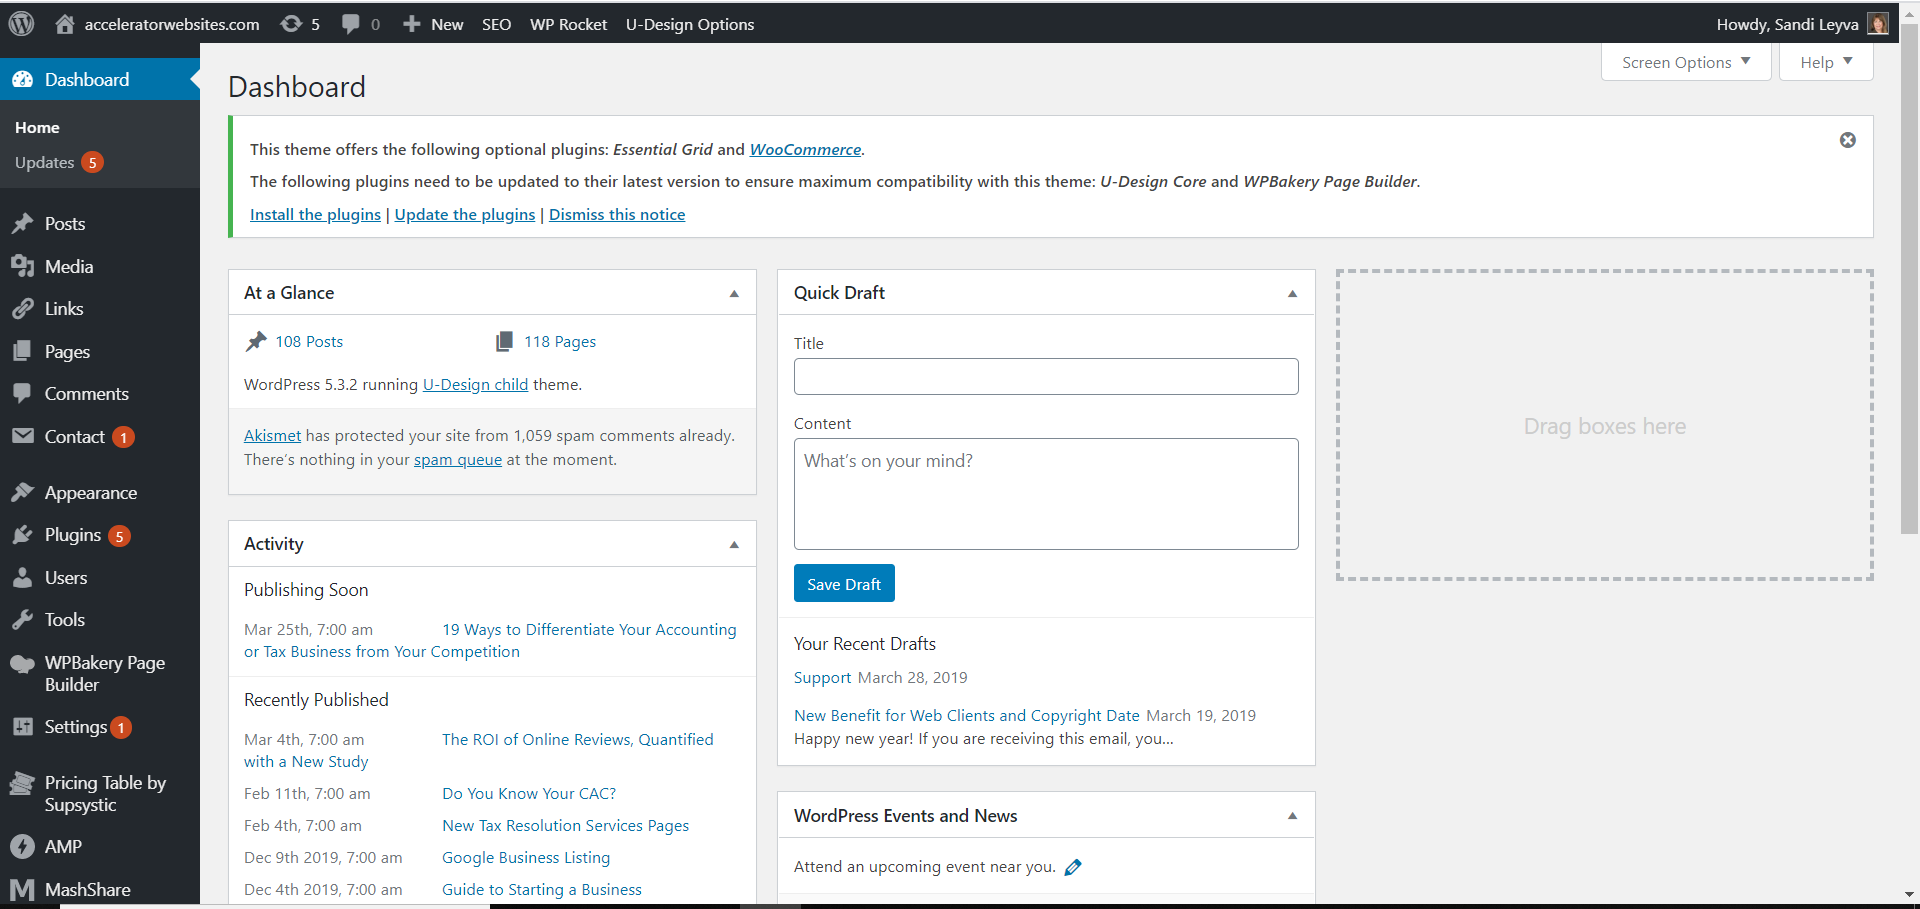Collapse the WordPress Events and News widget

[1292, 816]
